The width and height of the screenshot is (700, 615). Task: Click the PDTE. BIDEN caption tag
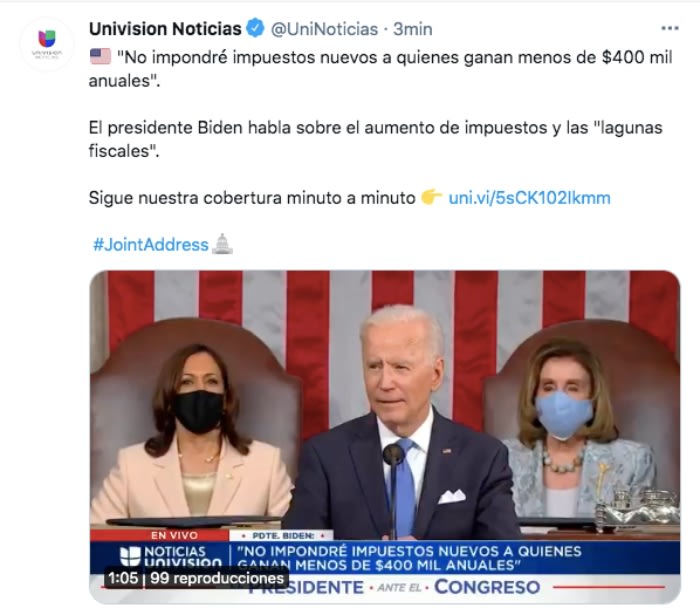[283, 535]
